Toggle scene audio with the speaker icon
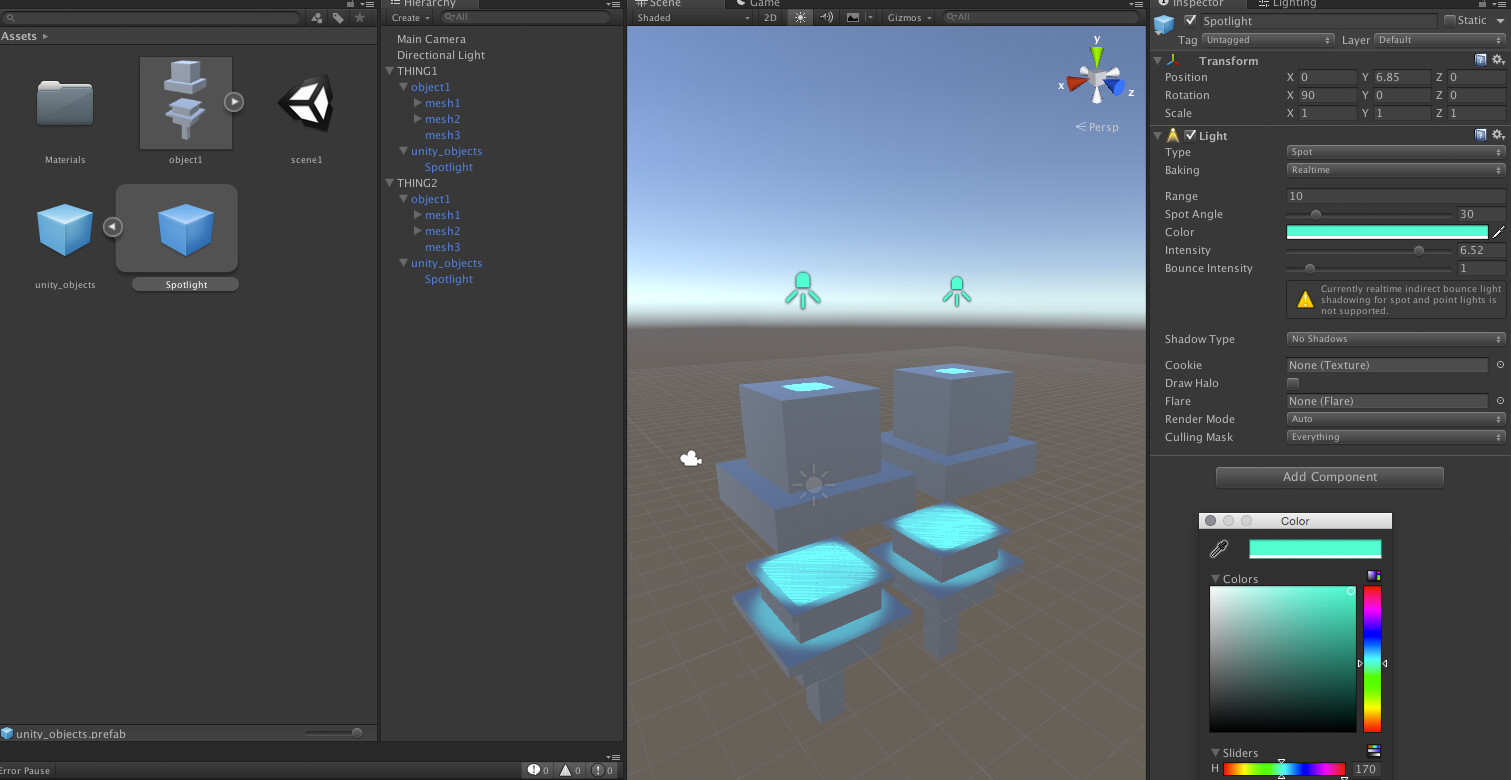This screenshot has height=780, width=1511. coord(825,17)
